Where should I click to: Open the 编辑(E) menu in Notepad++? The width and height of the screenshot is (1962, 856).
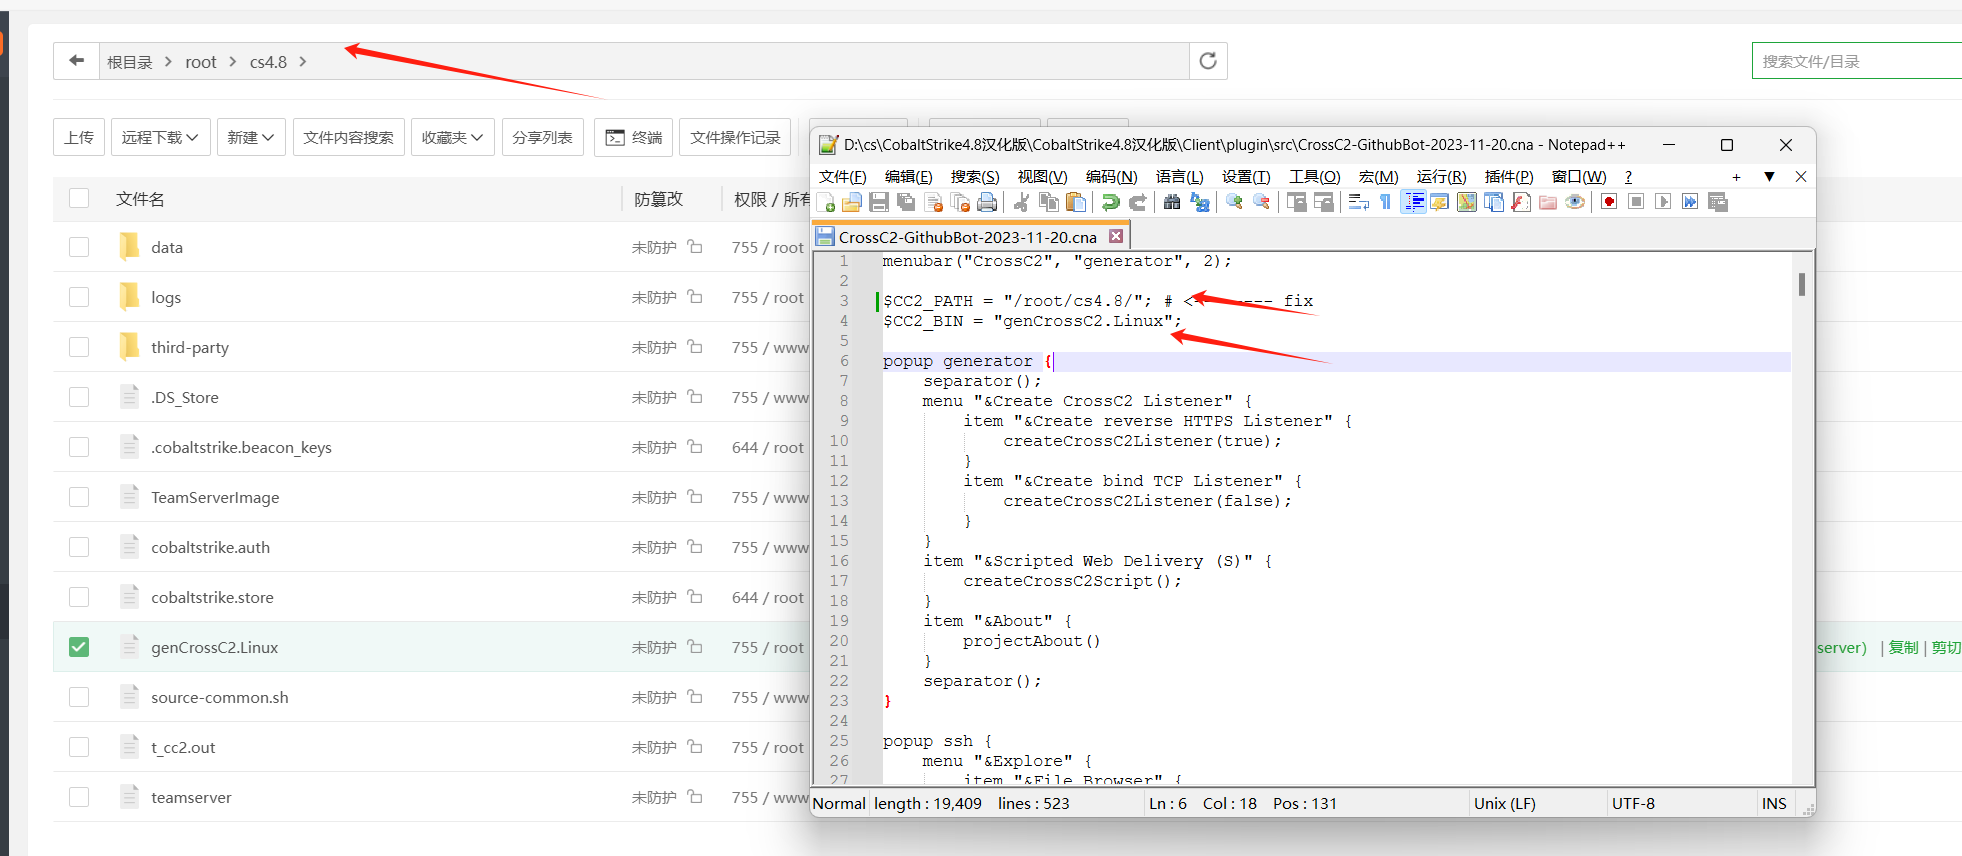pyautogui.click(x=908, y=177)
